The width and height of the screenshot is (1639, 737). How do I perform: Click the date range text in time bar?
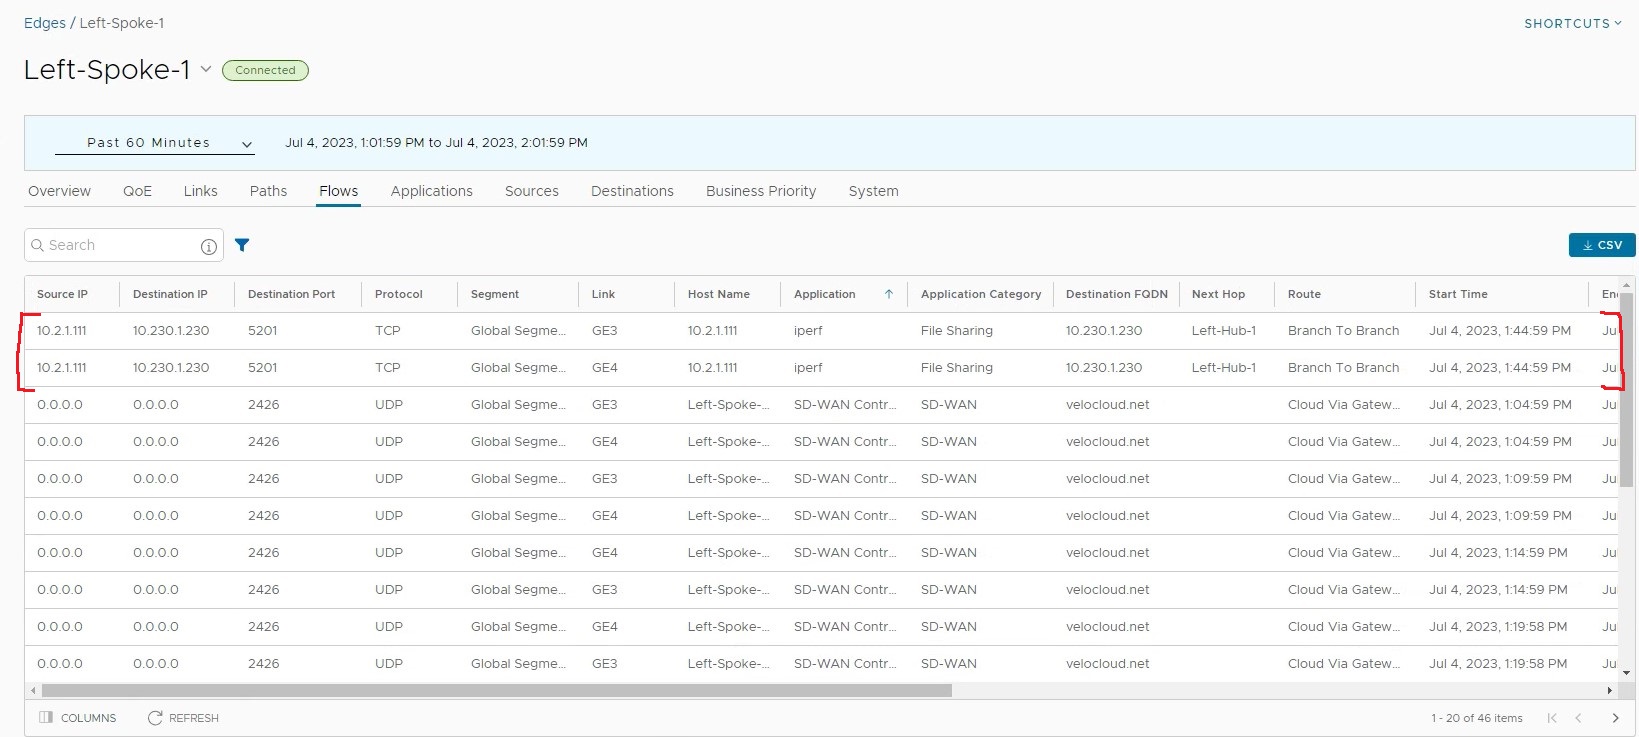[x=436, y=143]
